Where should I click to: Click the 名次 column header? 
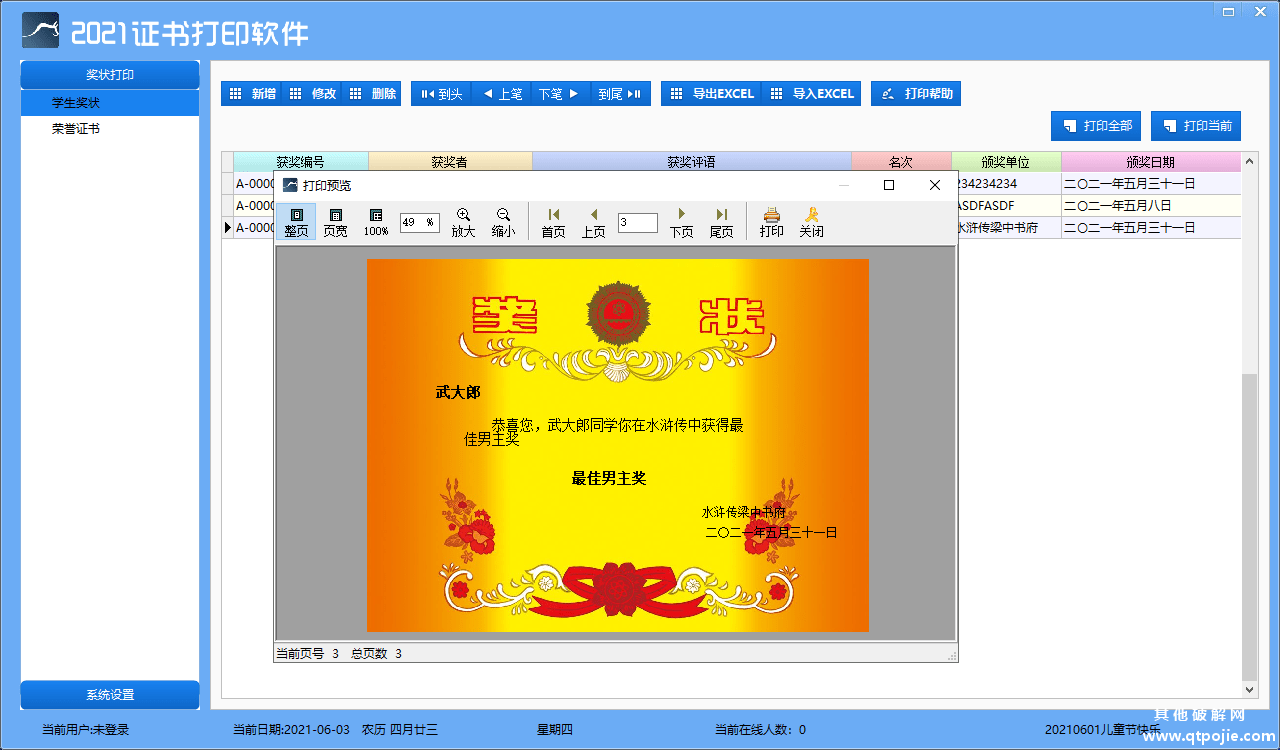pos(901,162)
